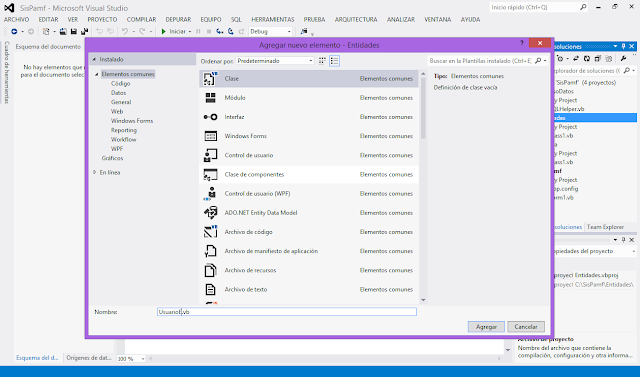Click the Save file toolbar icon
The image size is (640, 377).
74,31
